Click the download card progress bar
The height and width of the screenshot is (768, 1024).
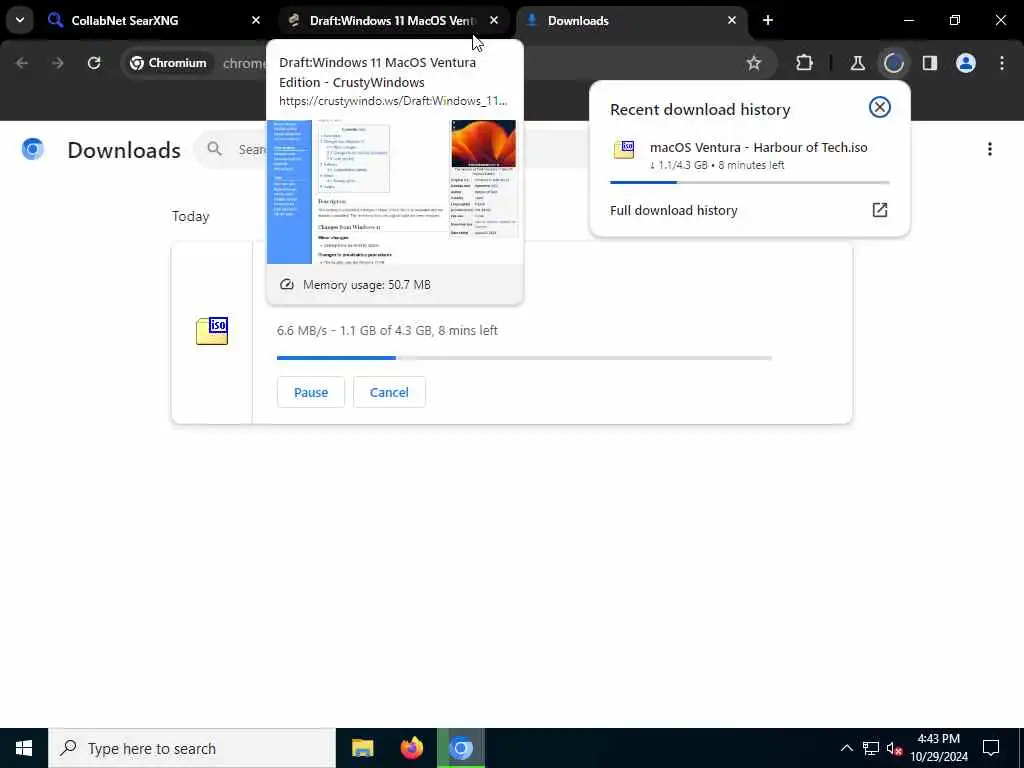point(524,358)
